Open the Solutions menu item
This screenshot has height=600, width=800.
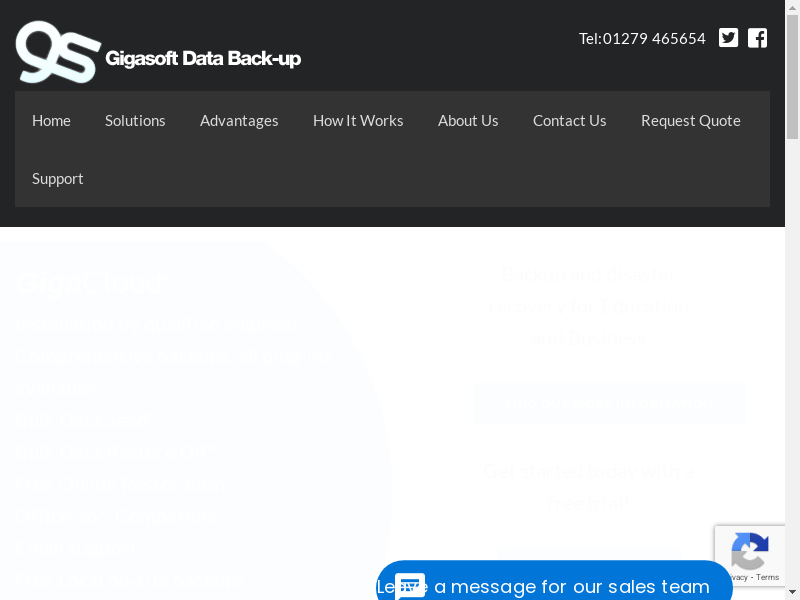coord(135,120)
